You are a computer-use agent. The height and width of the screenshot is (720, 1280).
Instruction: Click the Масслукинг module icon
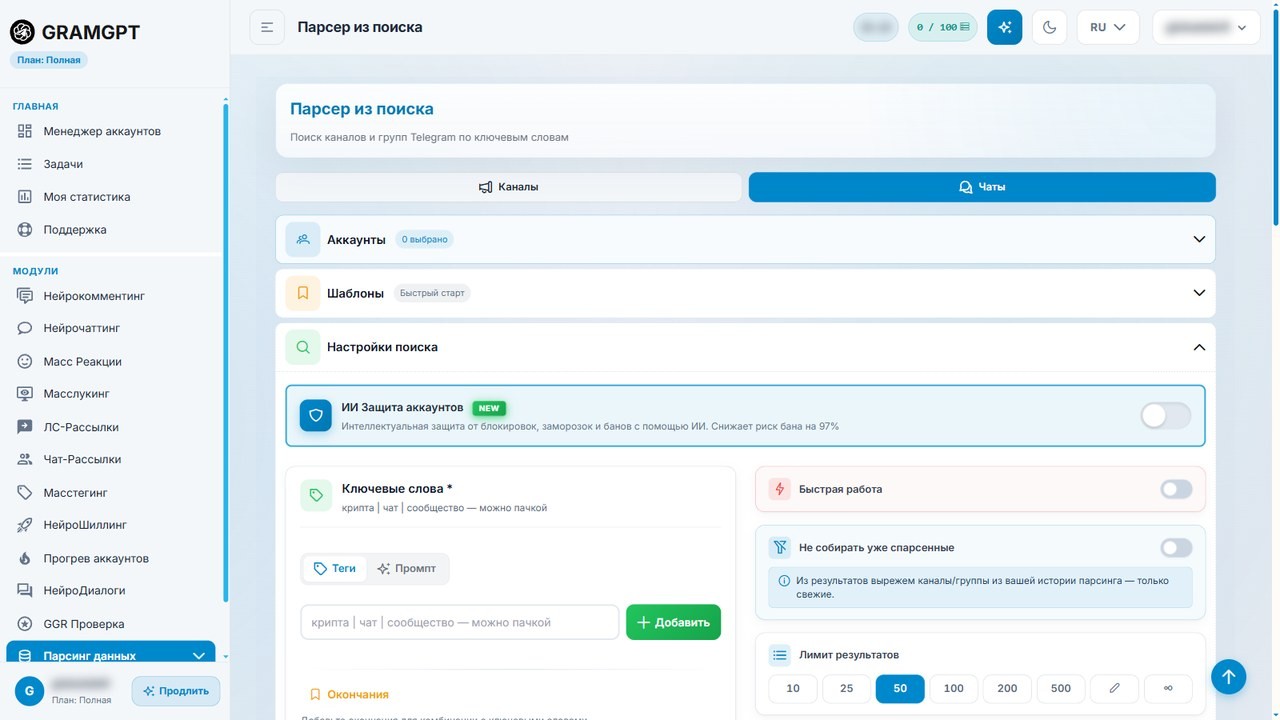point(25,394)
